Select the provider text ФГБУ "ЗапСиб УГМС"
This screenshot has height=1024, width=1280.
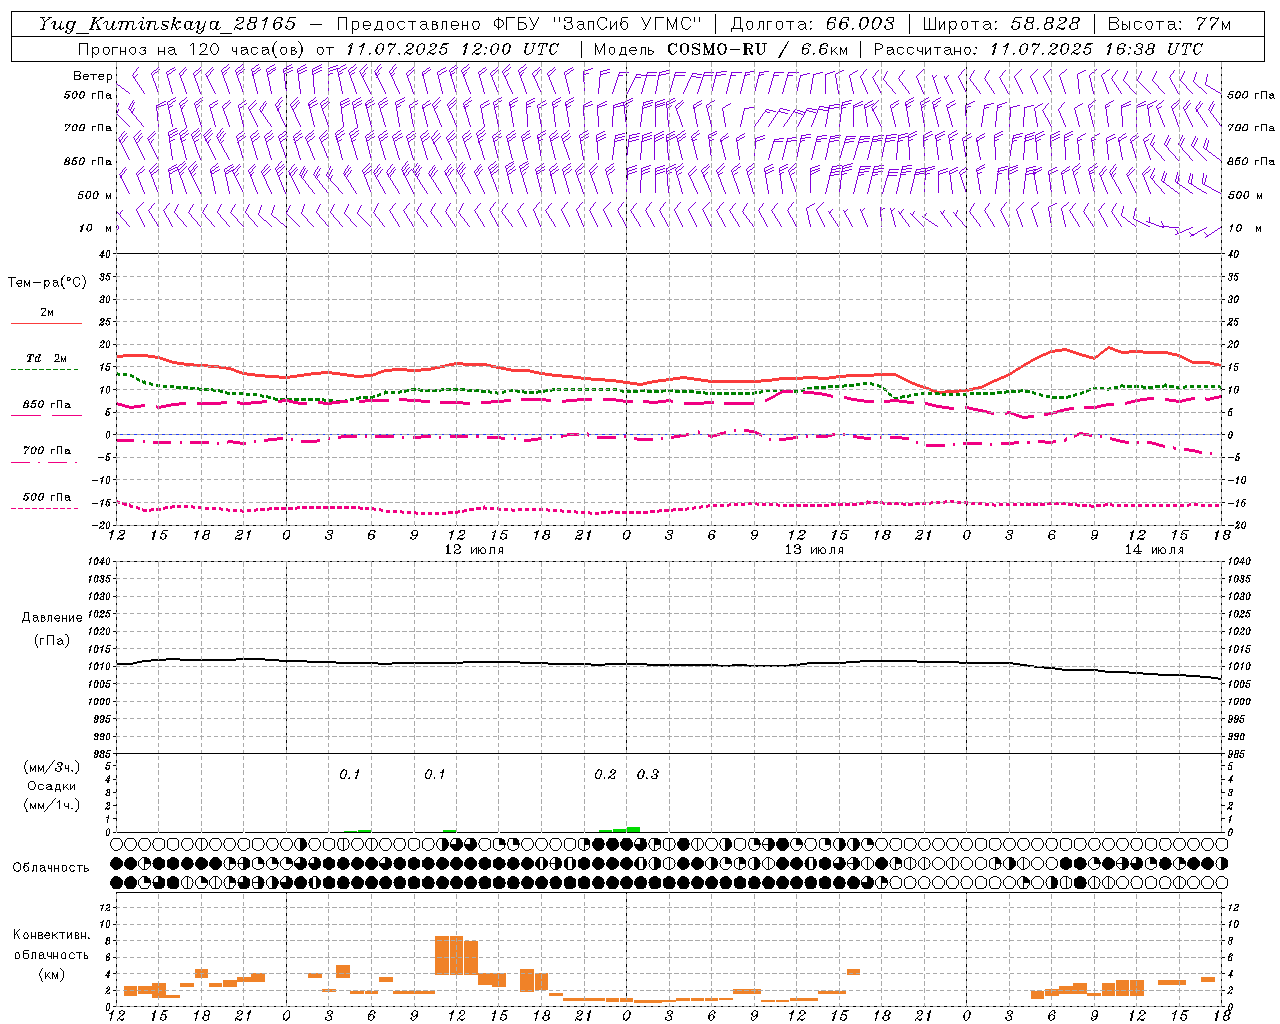coord(597,24)
